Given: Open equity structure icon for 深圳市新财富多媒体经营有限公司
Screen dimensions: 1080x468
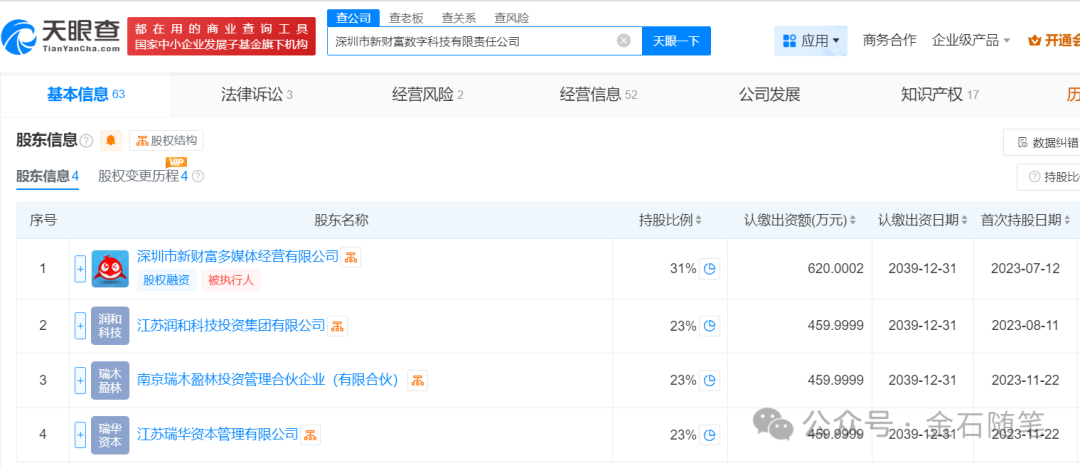Looking at the screenshot, I should 351,257.
